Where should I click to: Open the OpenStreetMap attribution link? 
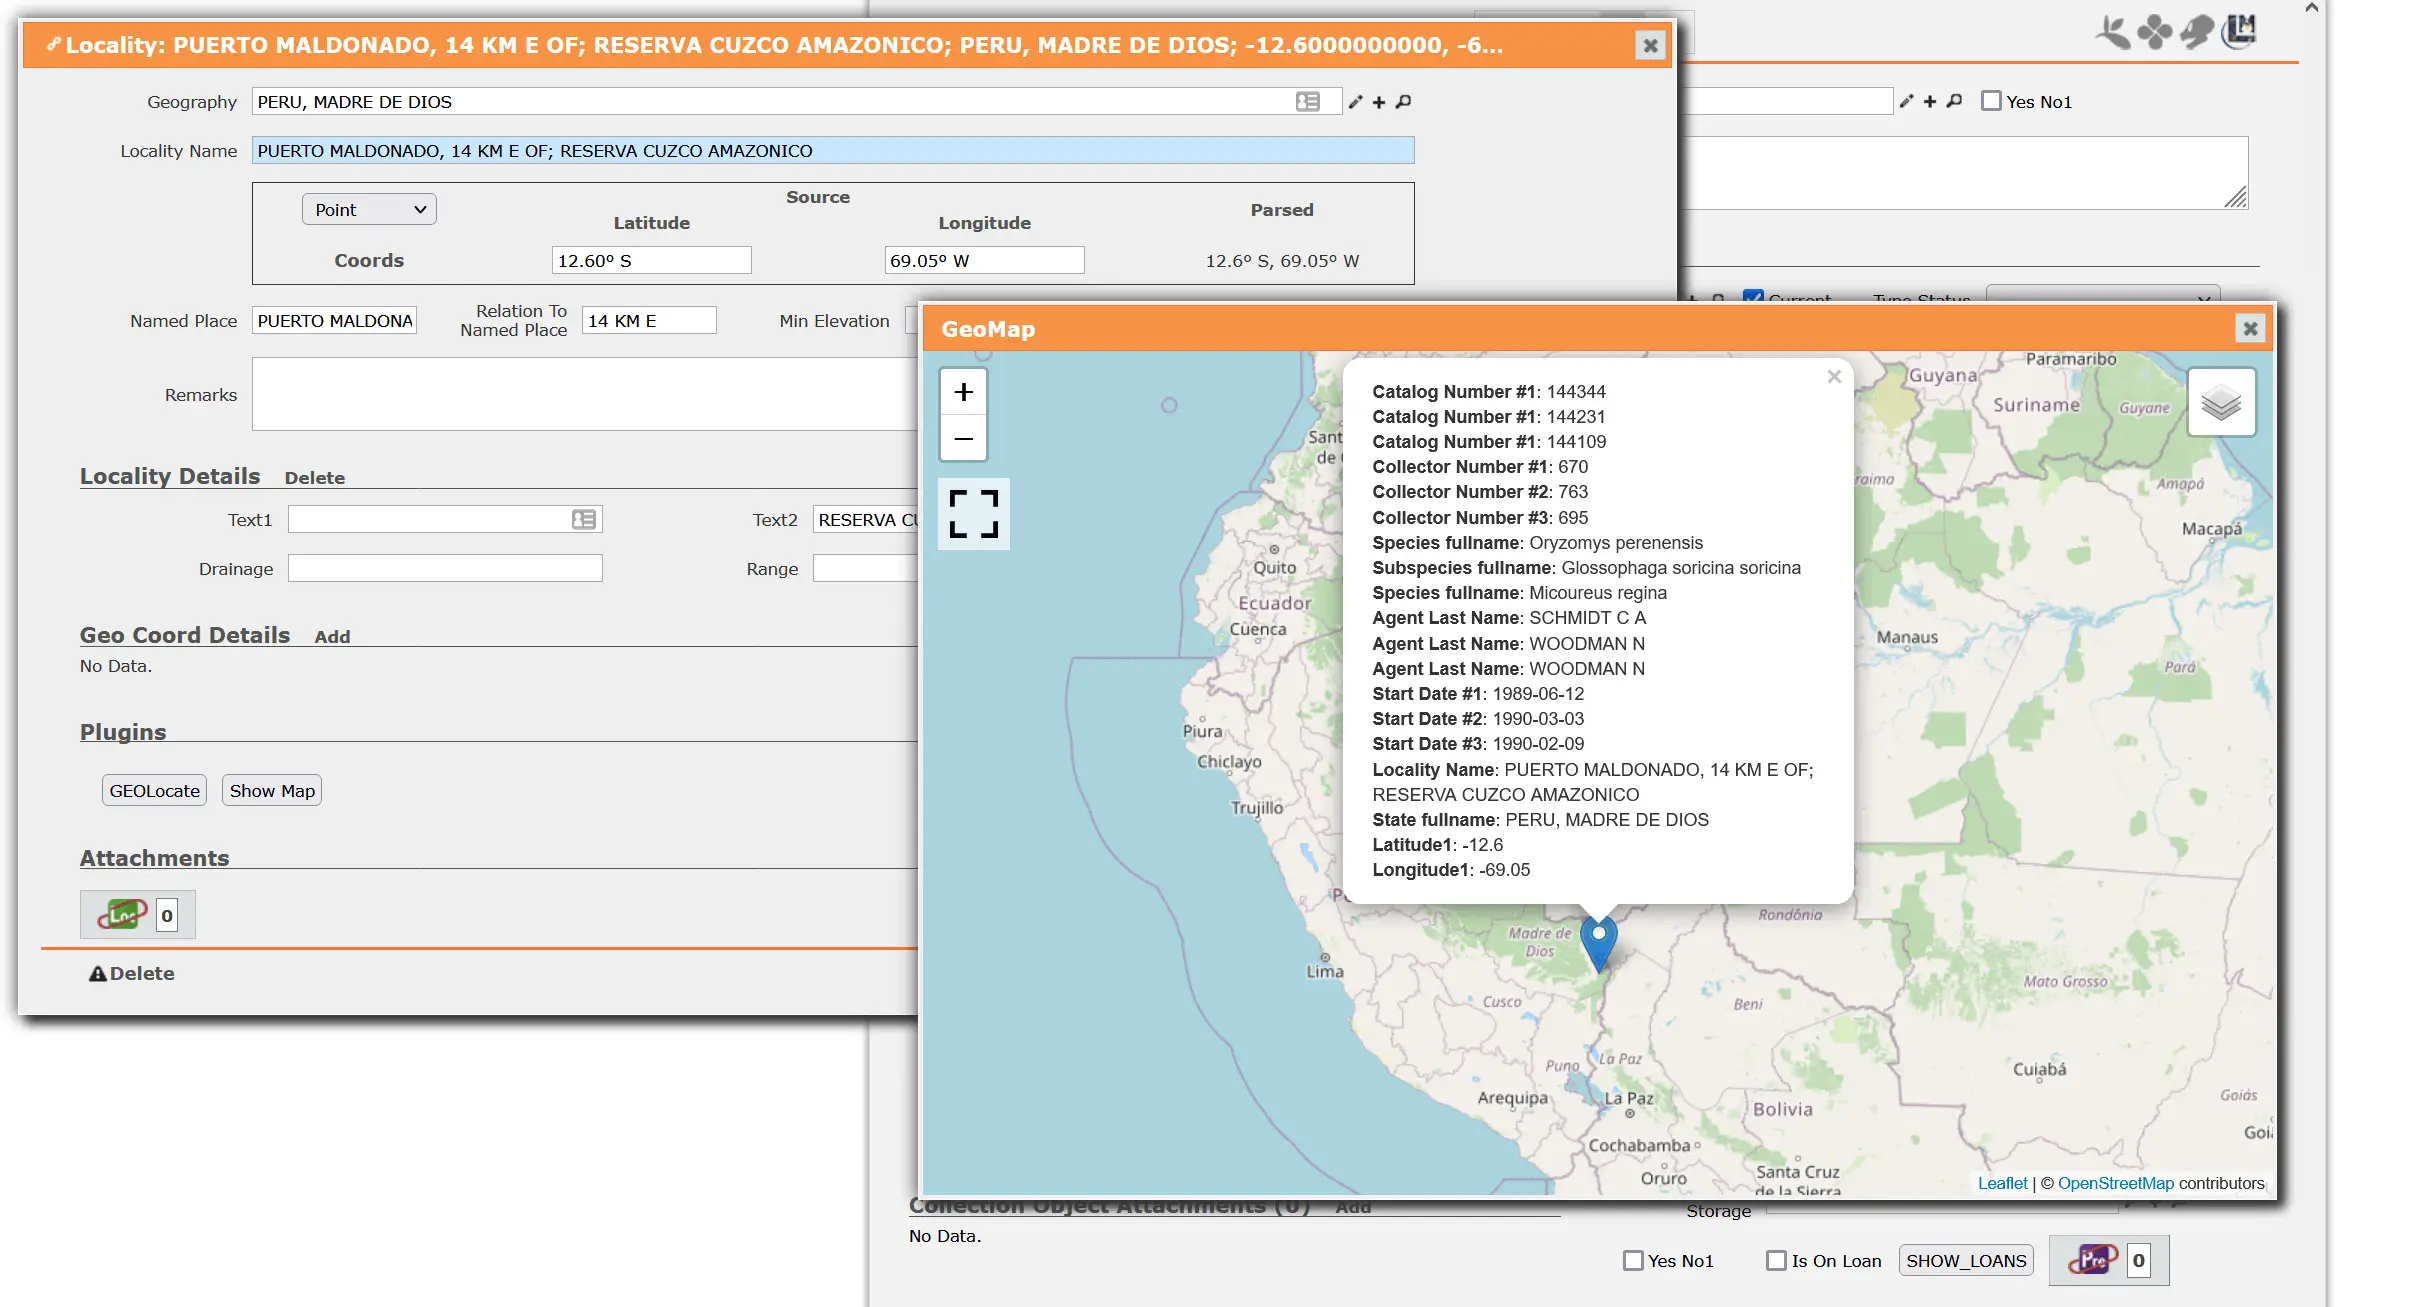pyautogui.click(x=2115, y=1183)
